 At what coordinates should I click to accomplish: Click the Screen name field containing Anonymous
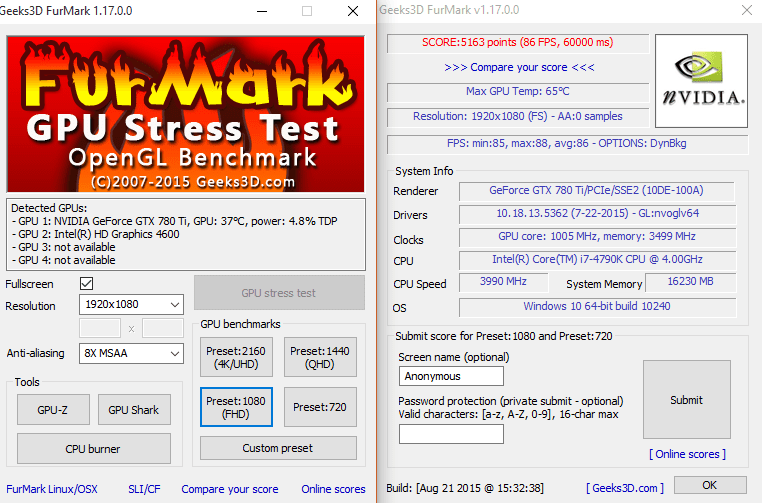click(x=451, y=376)
